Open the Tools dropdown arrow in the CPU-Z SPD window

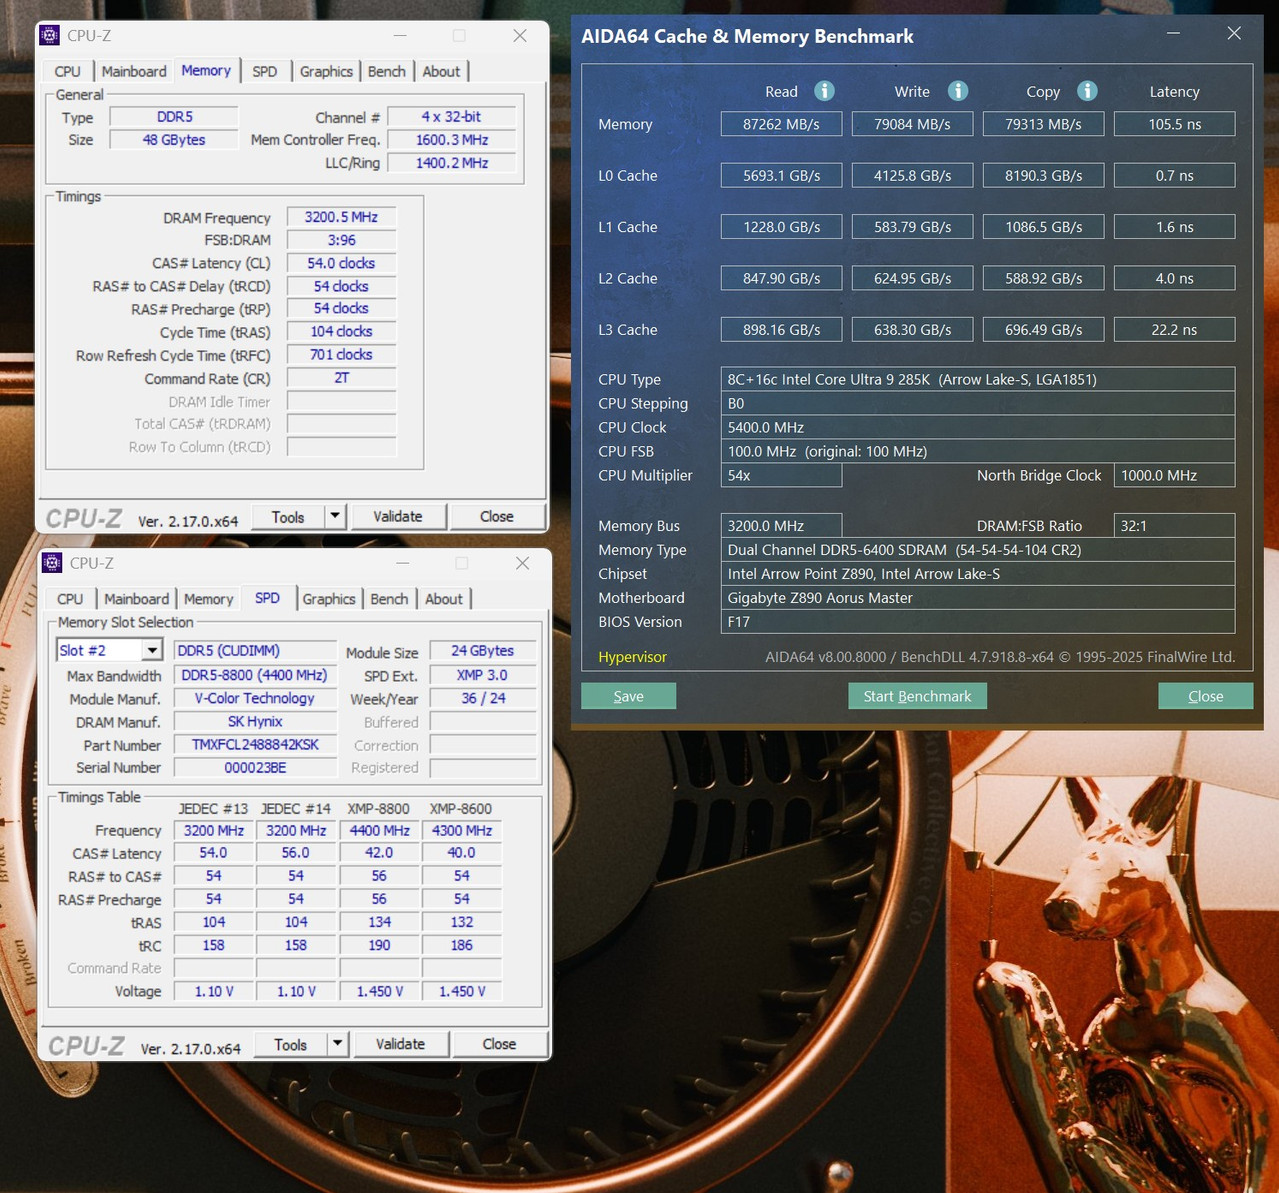(x=338, y=1044)
